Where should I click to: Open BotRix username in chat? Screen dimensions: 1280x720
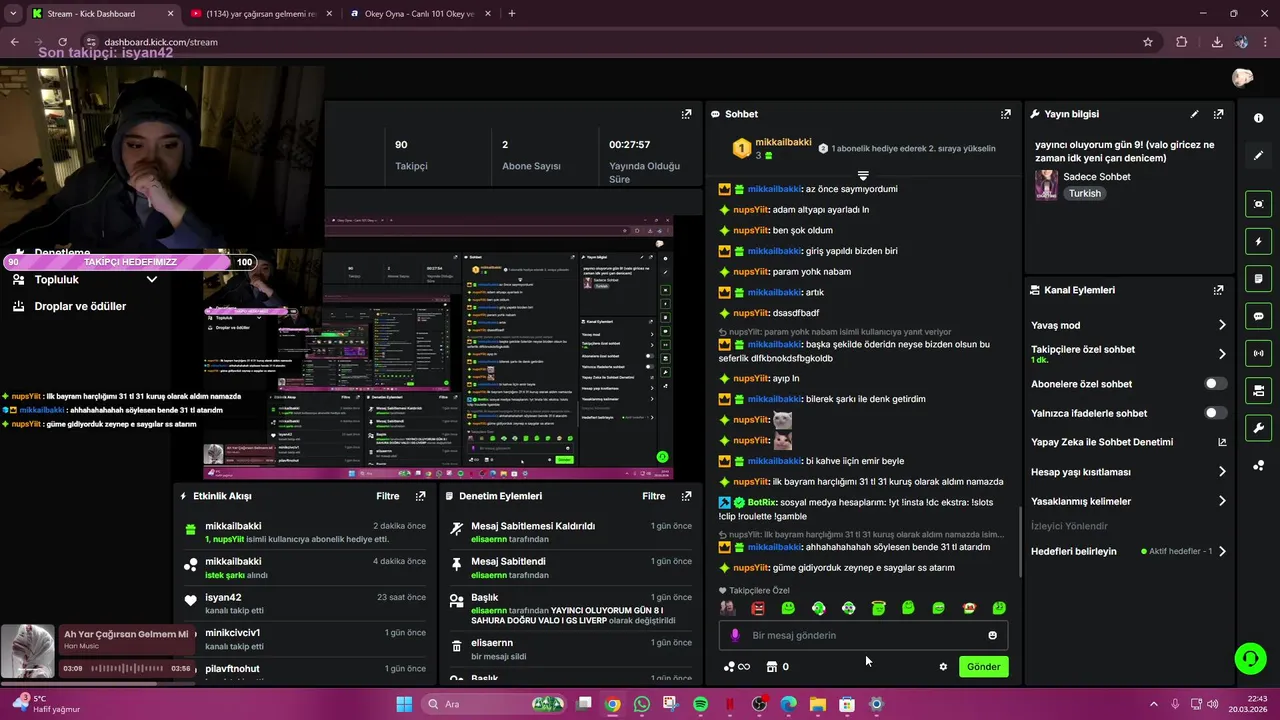(x=762, y=502)
